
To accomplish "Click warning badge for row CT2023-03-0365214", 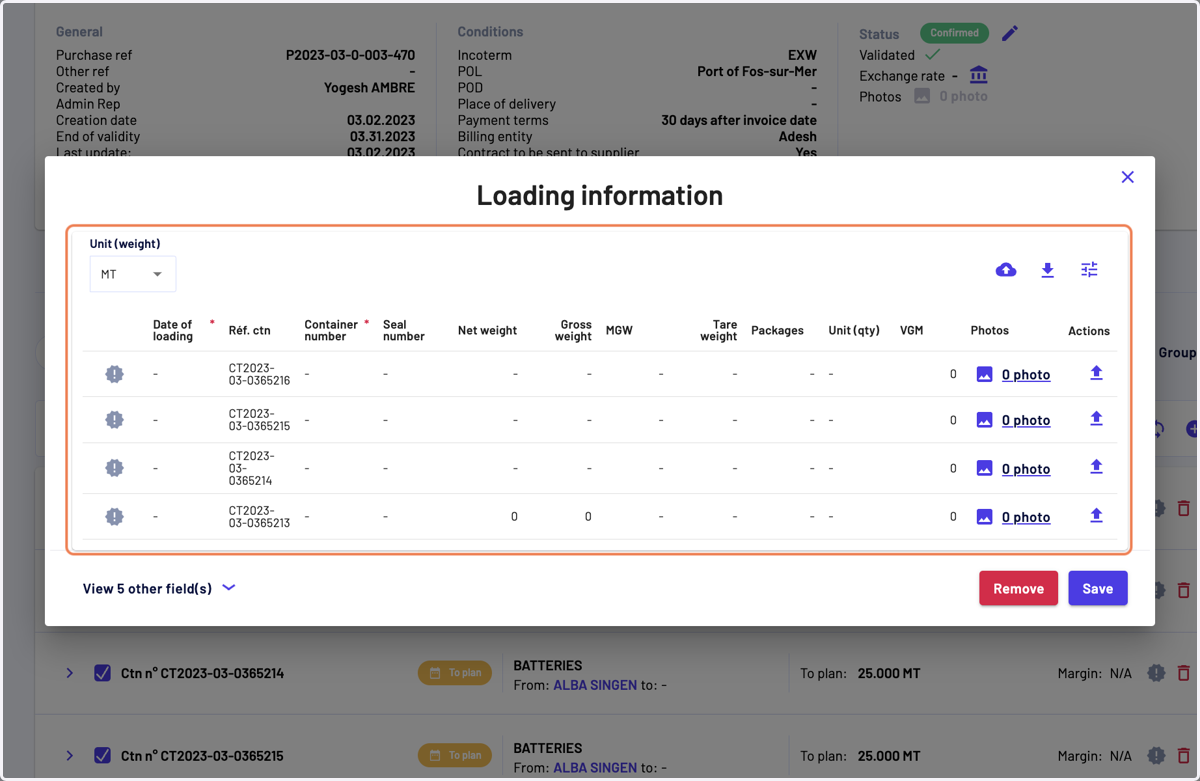I will pyautogui.click(x=115, y=468).
